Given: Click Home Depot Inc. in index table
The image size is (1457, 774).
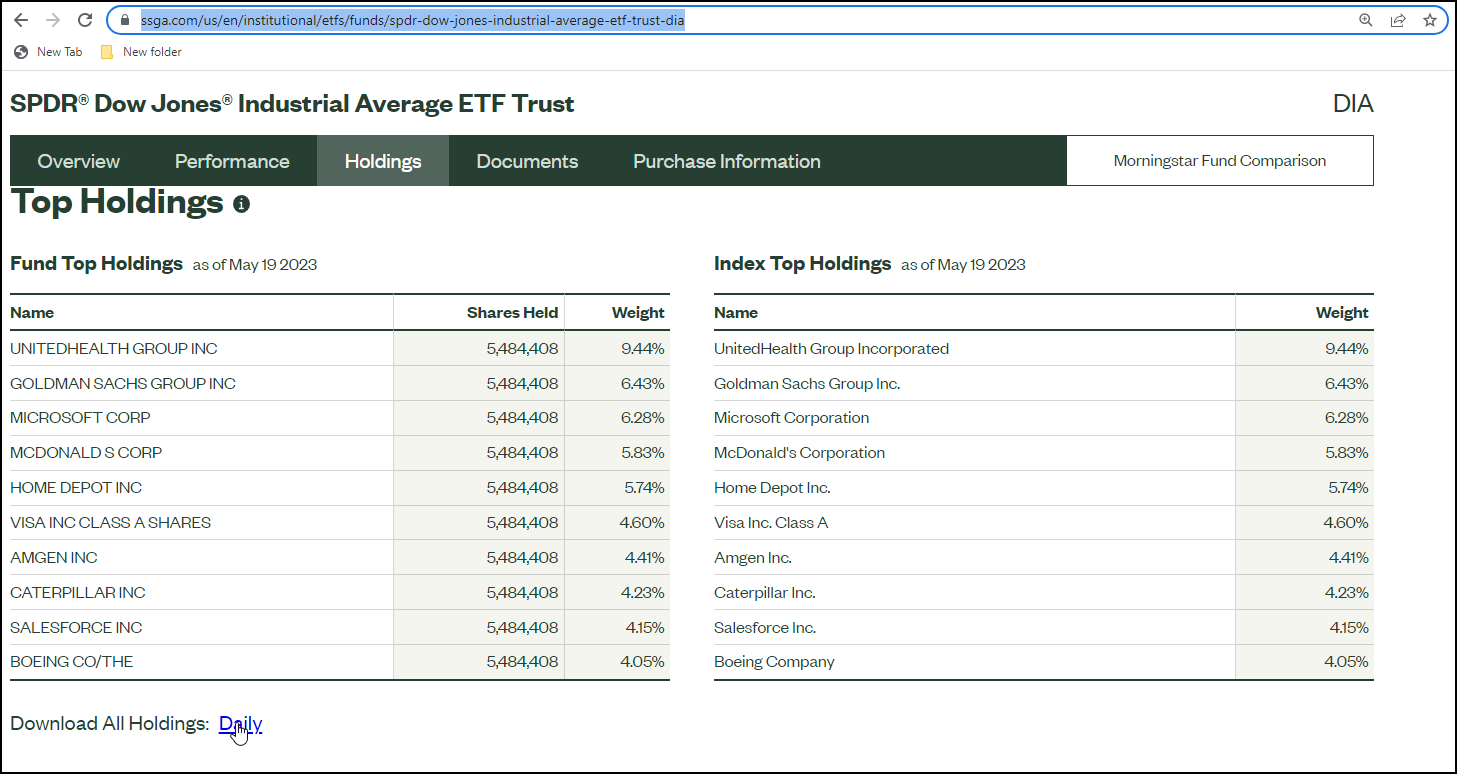Looking at the screenshot, I should pyautogui.click(x=772, y=488).
